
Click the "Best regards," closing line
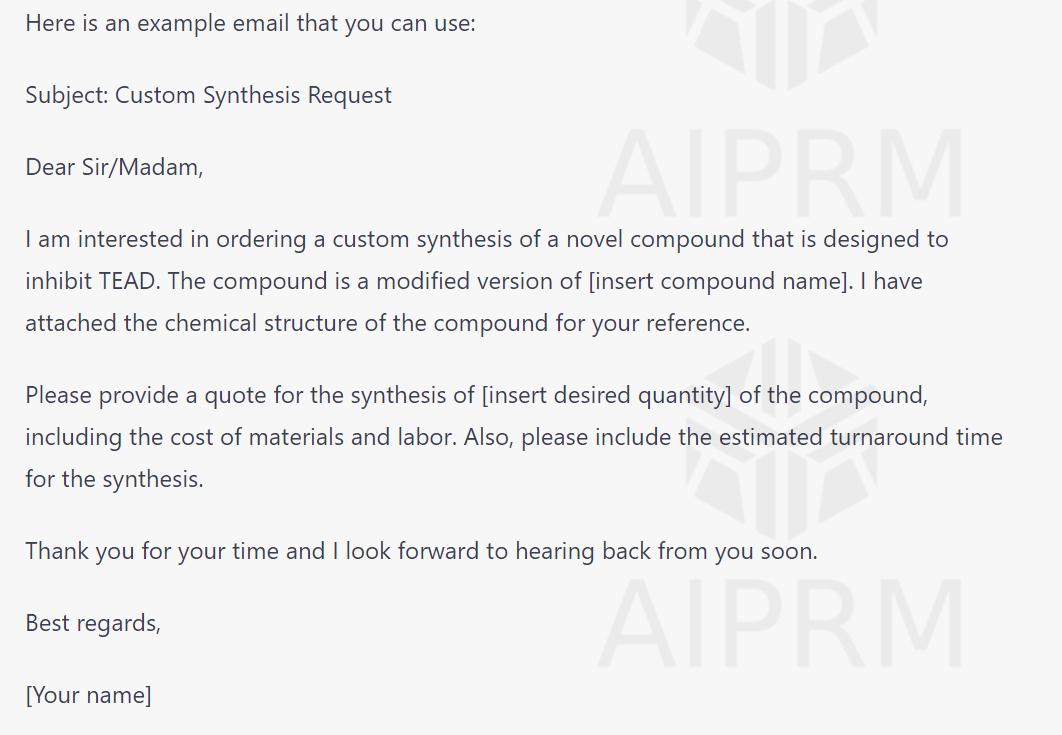tap(93, 623)
